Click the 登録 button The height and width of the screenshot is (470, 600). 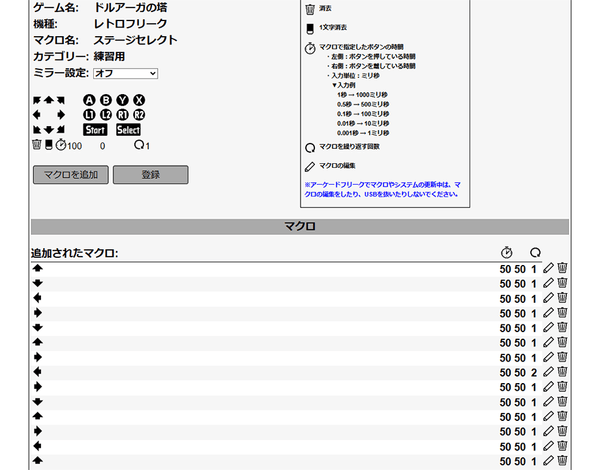(x=150, y=174)
